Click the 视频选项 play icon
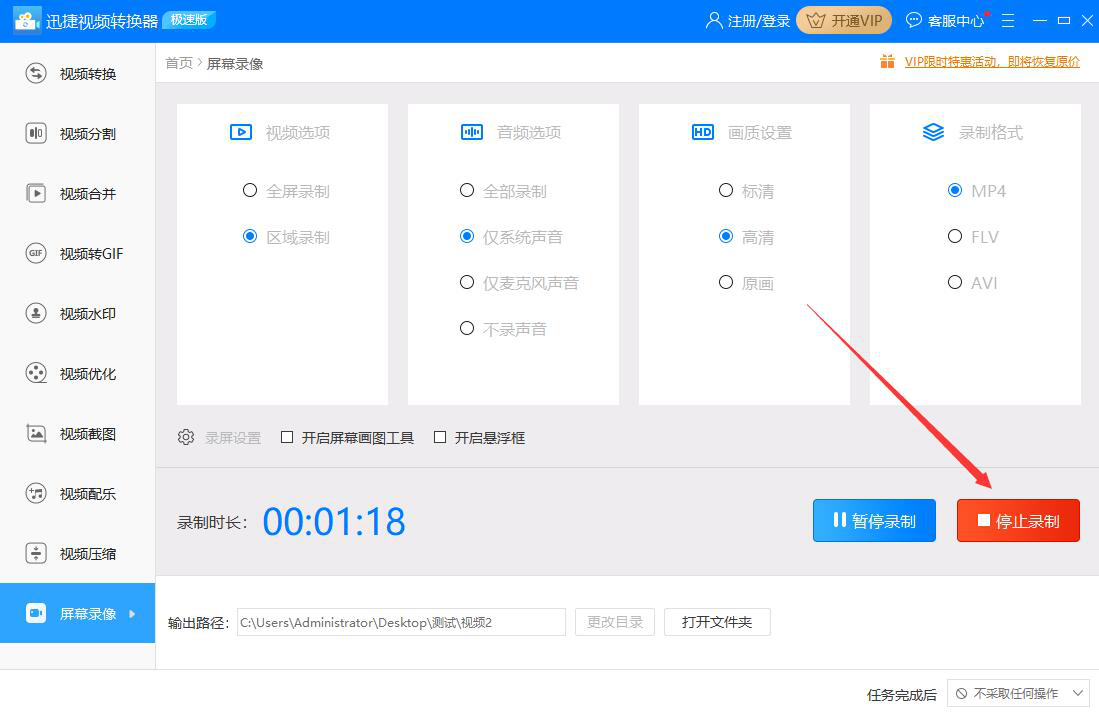 [241, 132]
